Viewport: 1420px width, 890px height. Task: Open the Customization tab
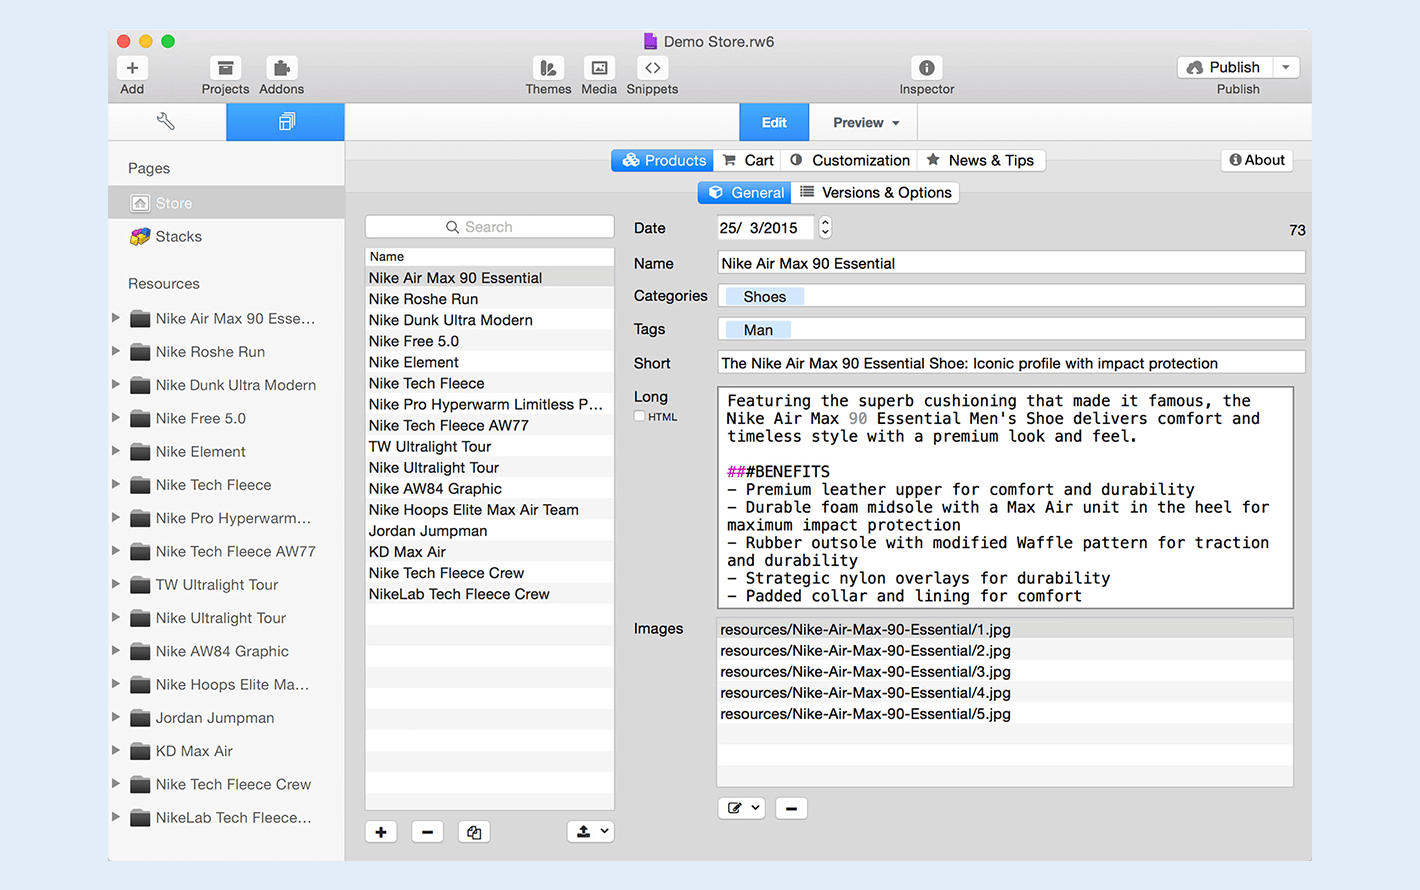tap(850, 160)
